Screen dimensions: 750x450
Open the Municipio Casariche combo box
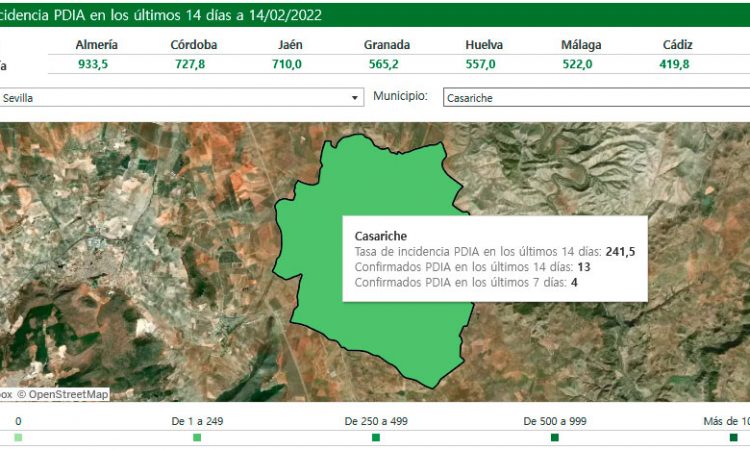click(595, 98)
